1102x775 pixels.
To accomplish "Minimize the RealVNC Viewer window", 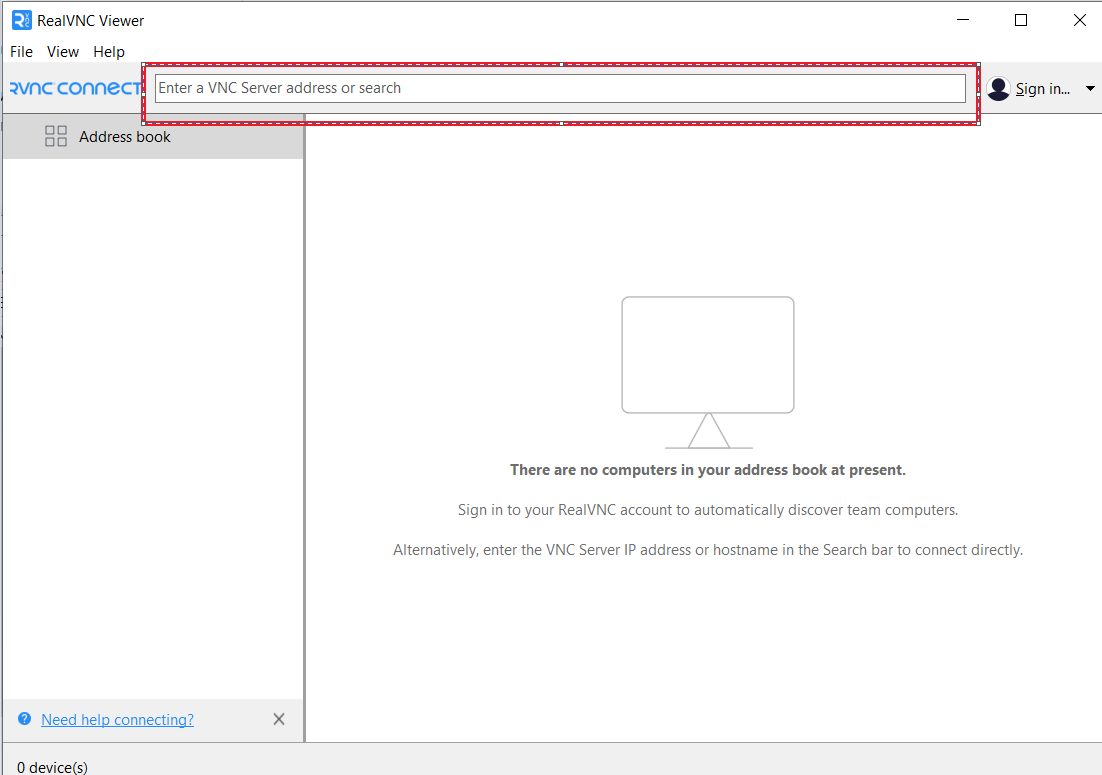I will point(963,20).
